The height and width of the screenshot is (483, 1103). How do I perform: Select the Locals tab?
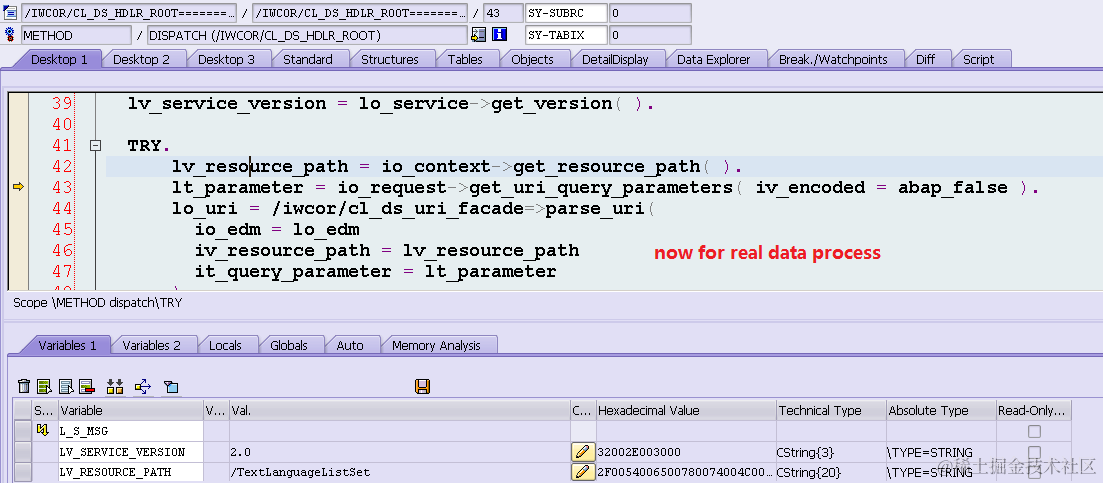pos(225,345)
